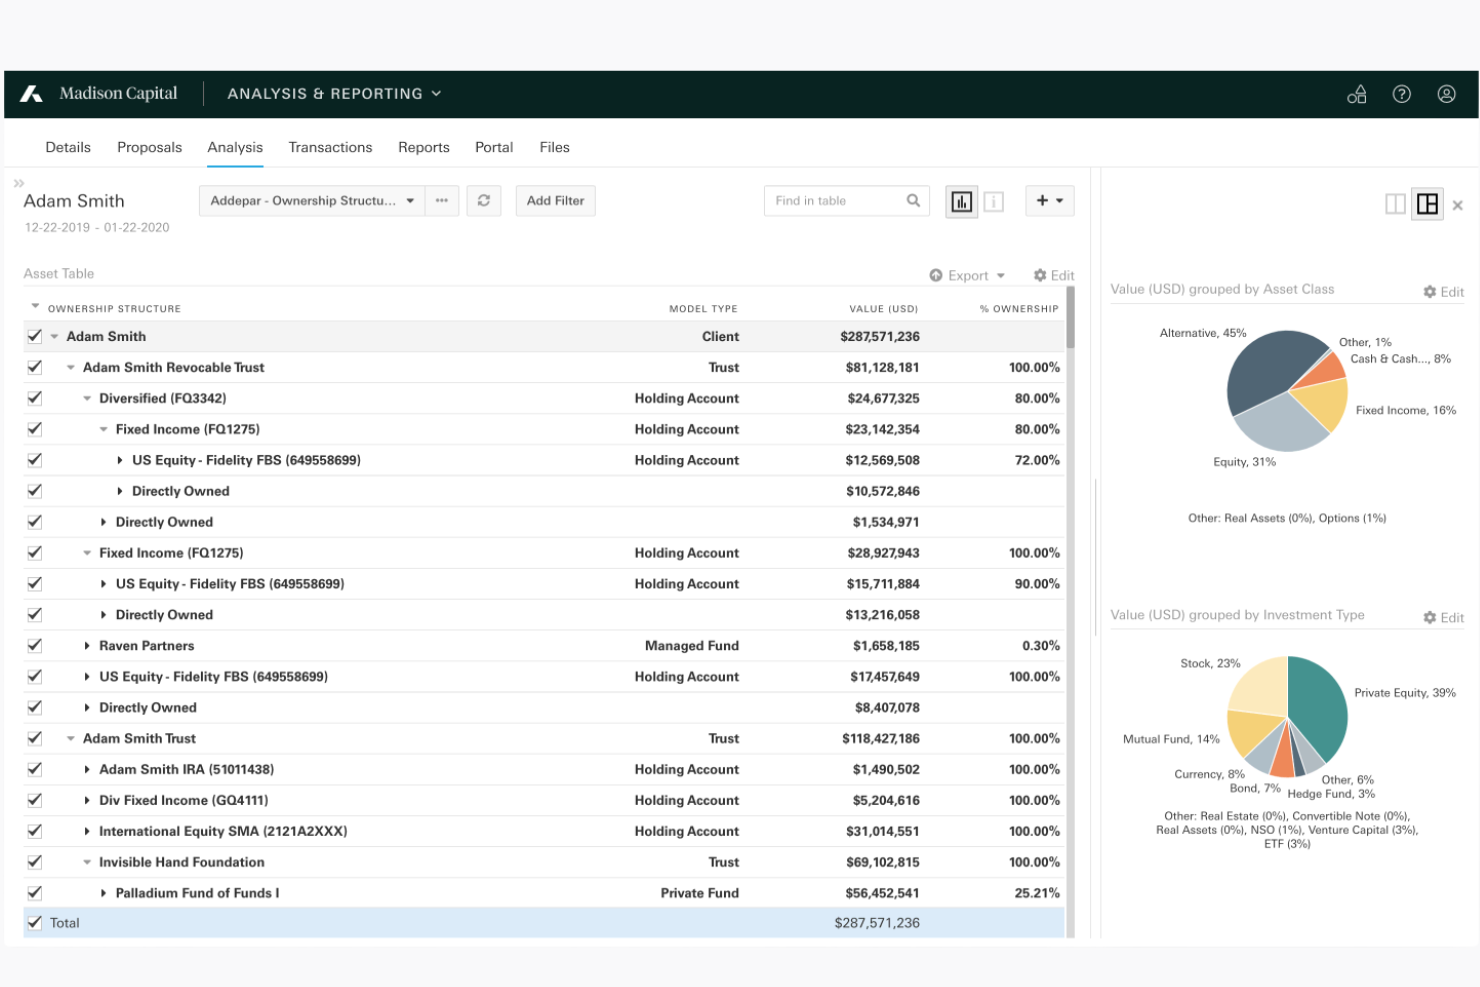Collapse the Adam Smith Revocable Trust row
The height and width of the screenshot is (987, 1480).
tap(69, 367)
